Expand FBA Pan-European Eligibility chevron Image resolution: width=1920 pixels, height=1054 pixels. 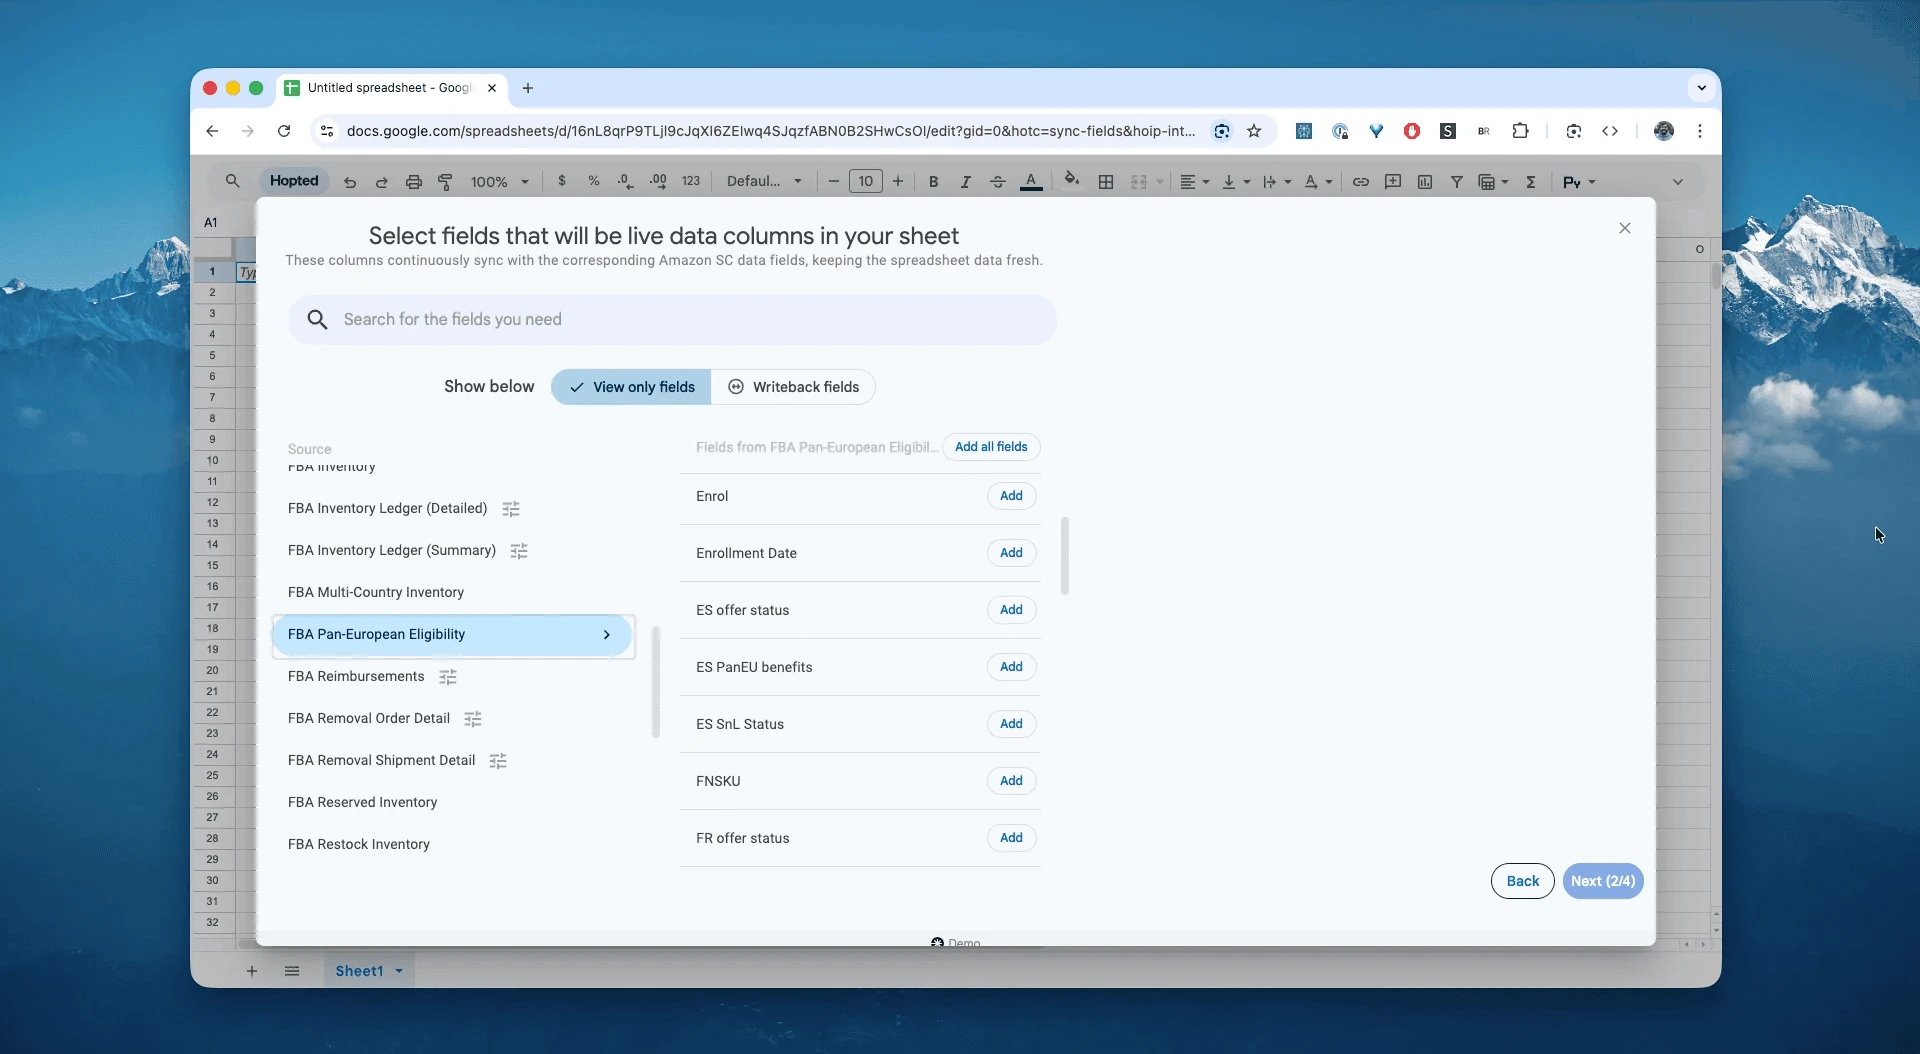[x=606, y=635]
